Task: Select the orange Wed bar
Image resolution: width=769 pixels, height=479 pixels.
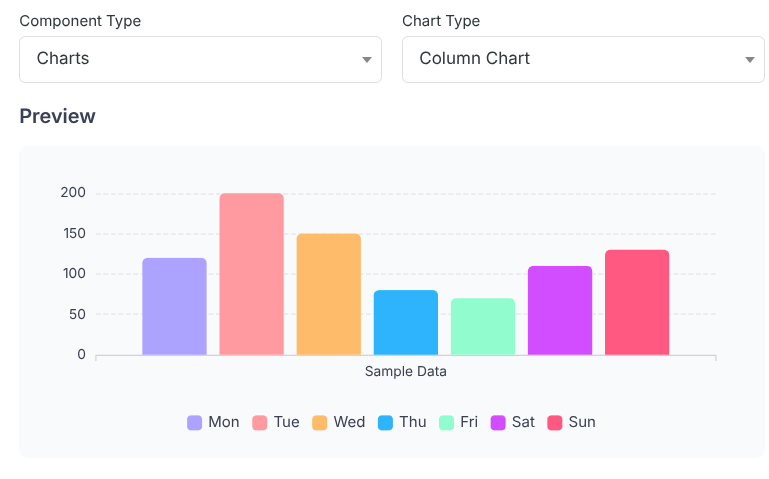Action: coord(329,294)
